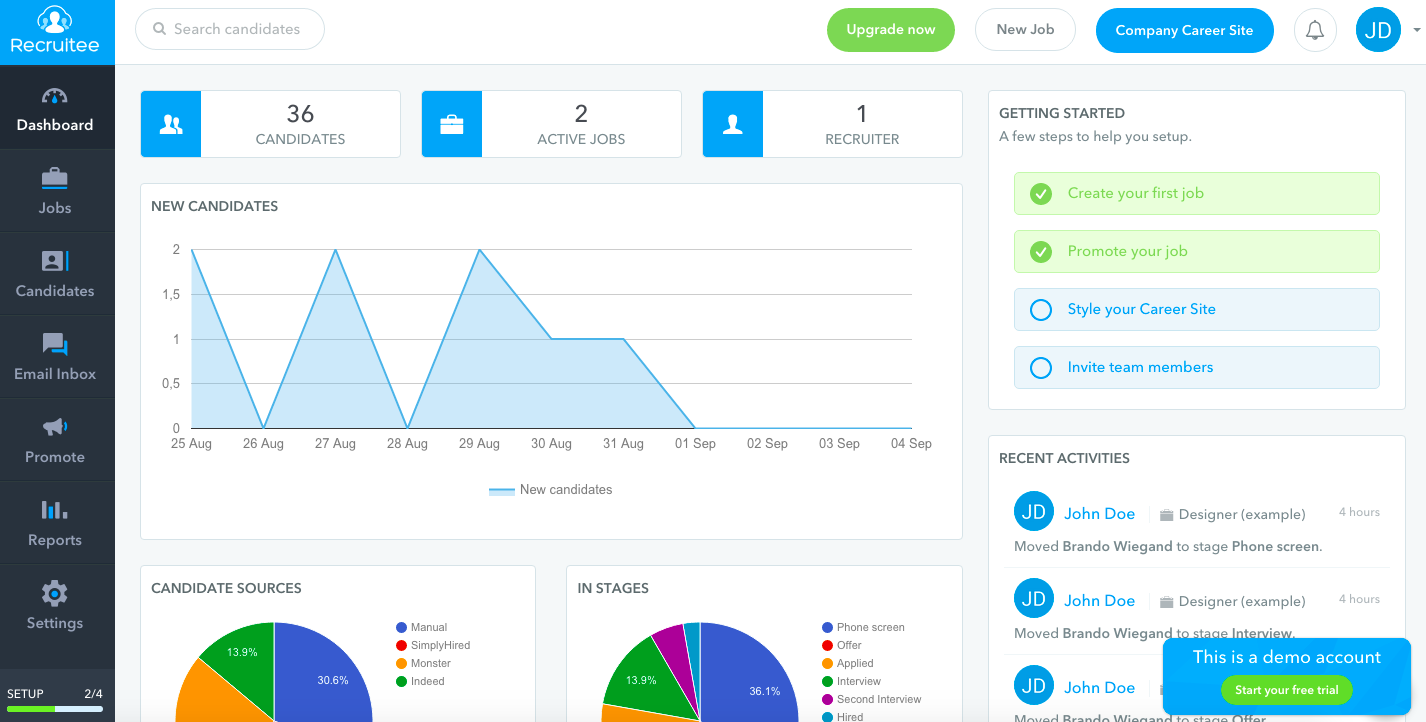Click the Recruitee logo
The image size is (1426, 722).
(x=57, y=32)
